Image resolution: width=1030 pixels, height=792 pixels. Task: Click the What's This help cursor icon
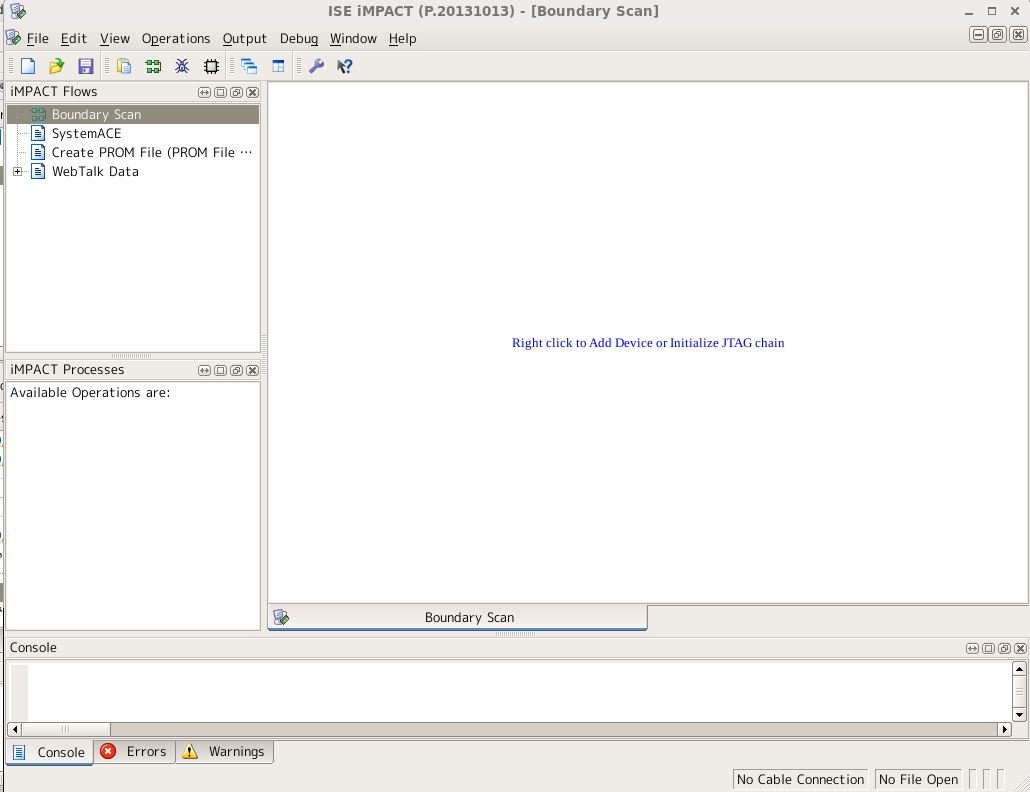tap(345, 67)
